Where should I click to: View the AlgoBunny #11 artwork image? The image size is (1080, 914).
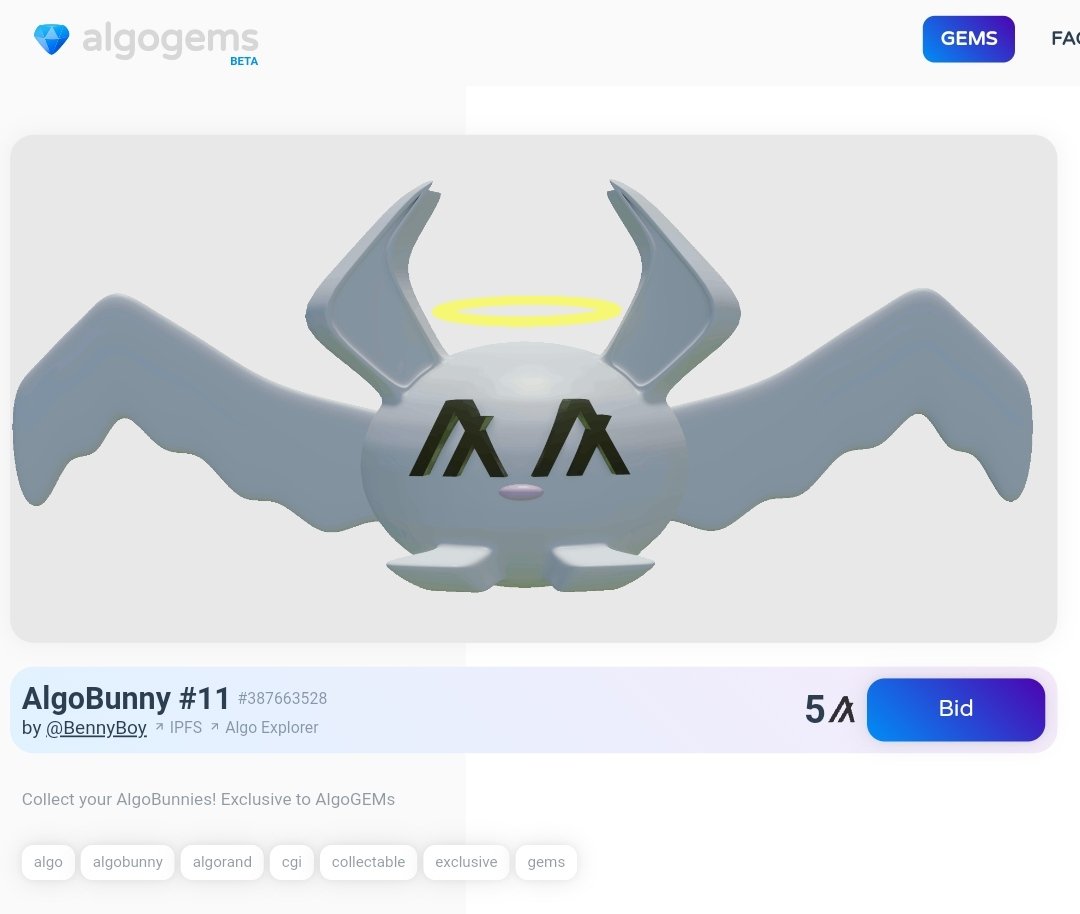534,388
